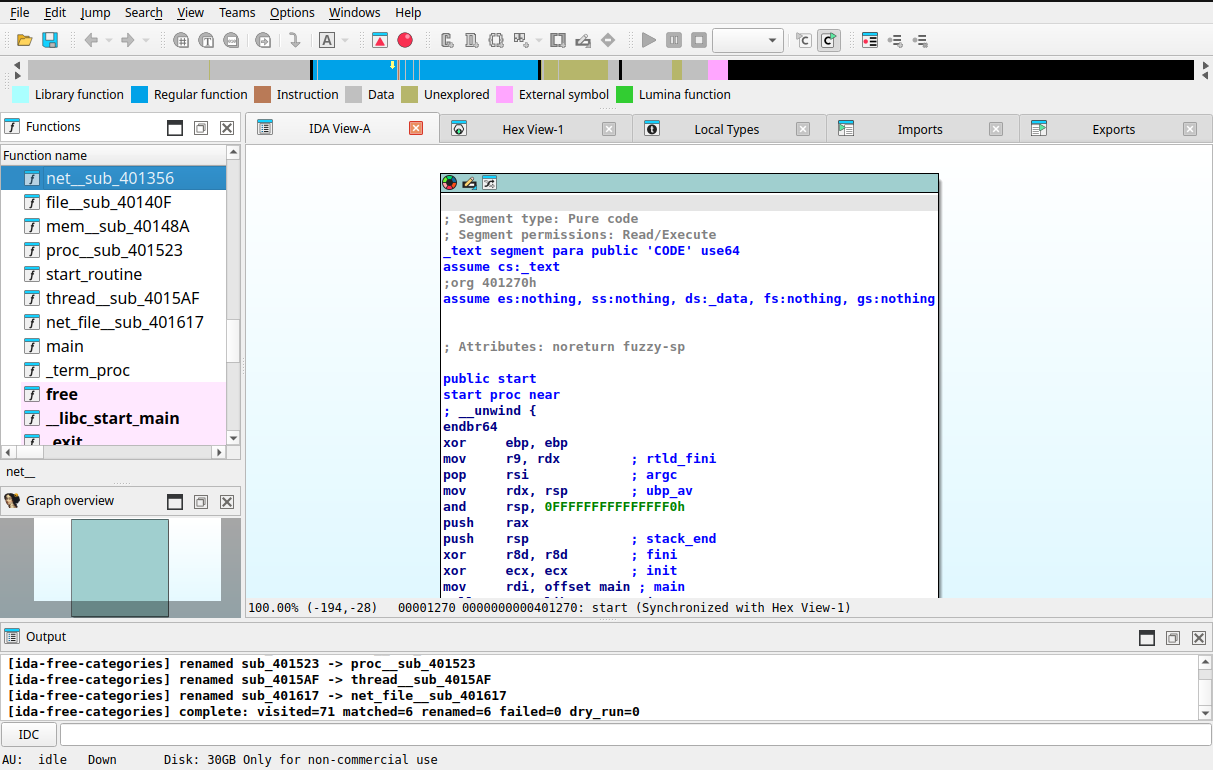Stop the process with the stop button
Screen dimensions: 1213x770
point(699,40)
